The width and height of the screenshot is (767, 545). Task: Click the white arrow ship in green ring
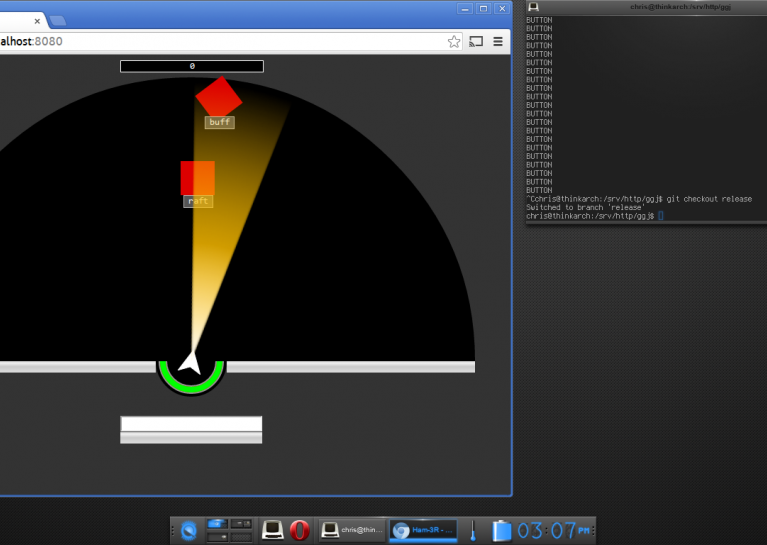[190, 366]
